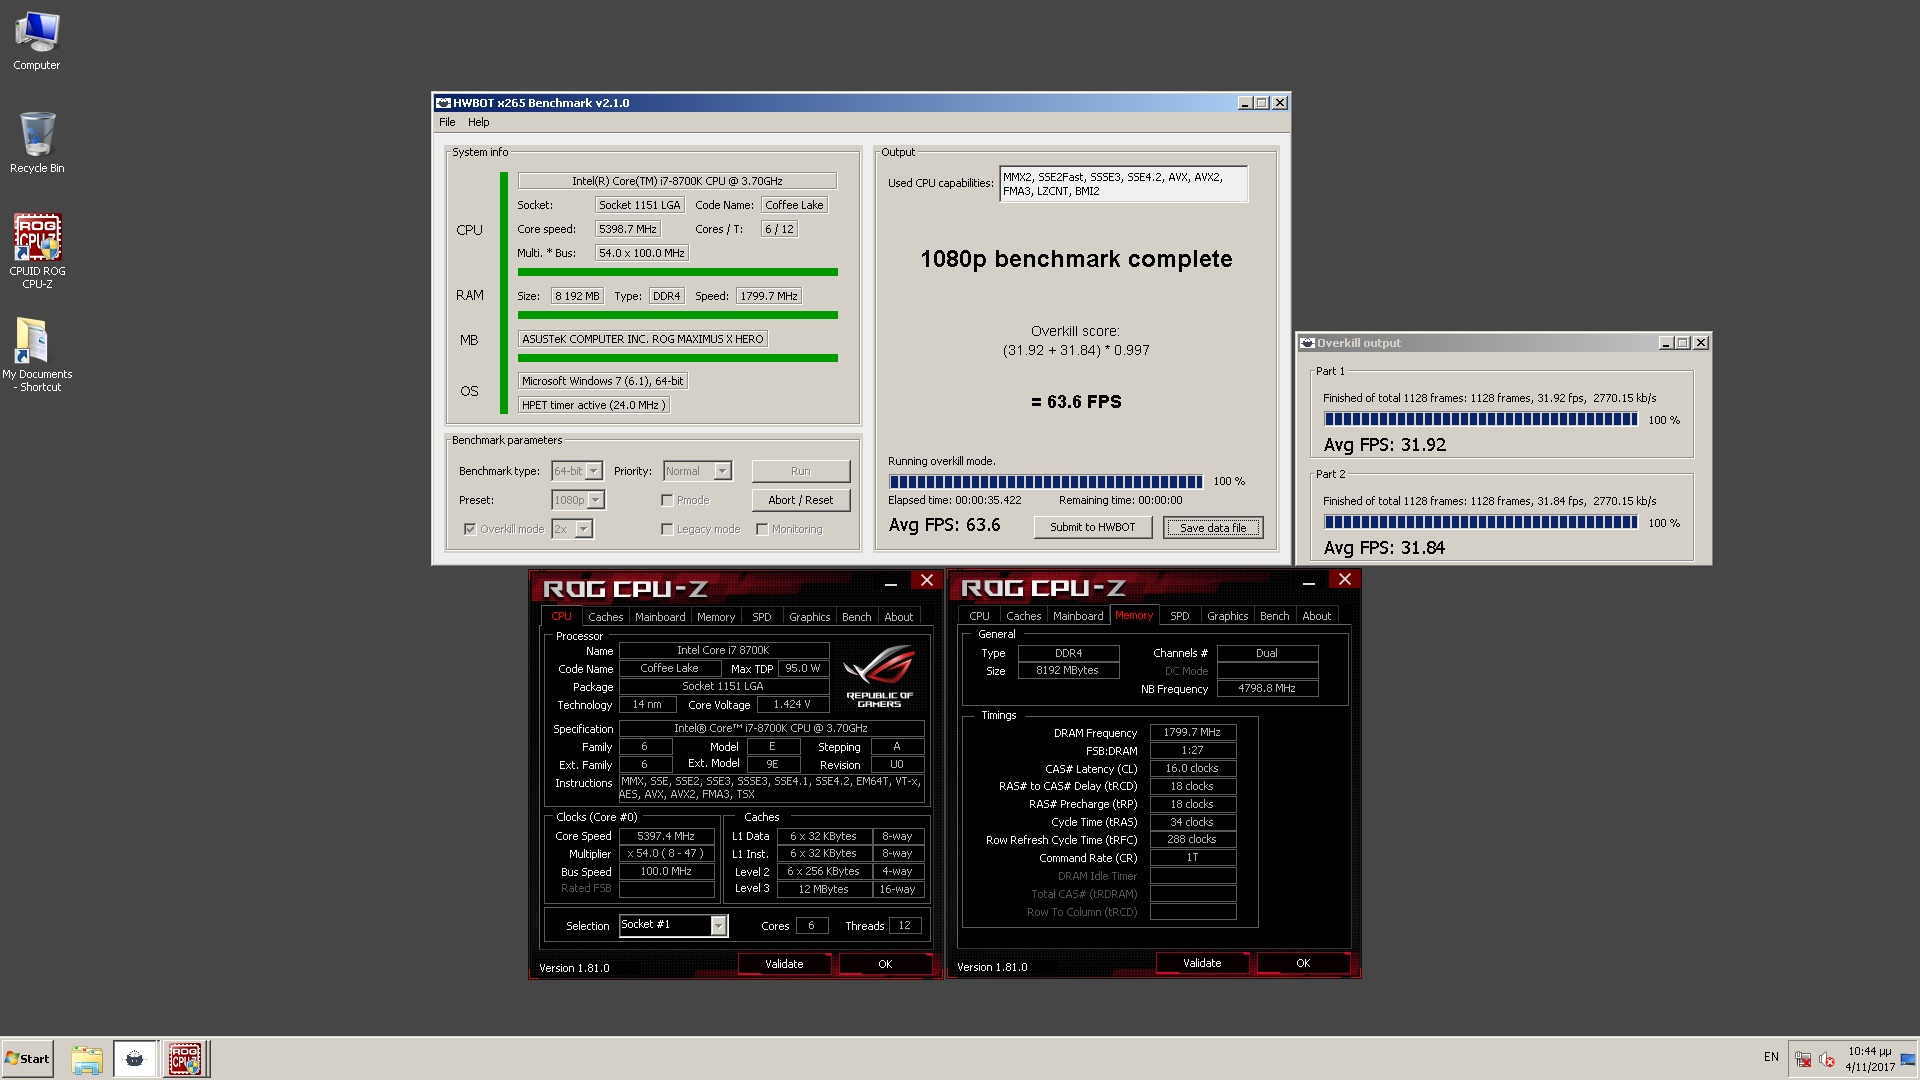The width and height of the screenshot is (1920, 1080).
Task: Enable the Legacy mode checkbox
Action: click(x=667, y=529)
